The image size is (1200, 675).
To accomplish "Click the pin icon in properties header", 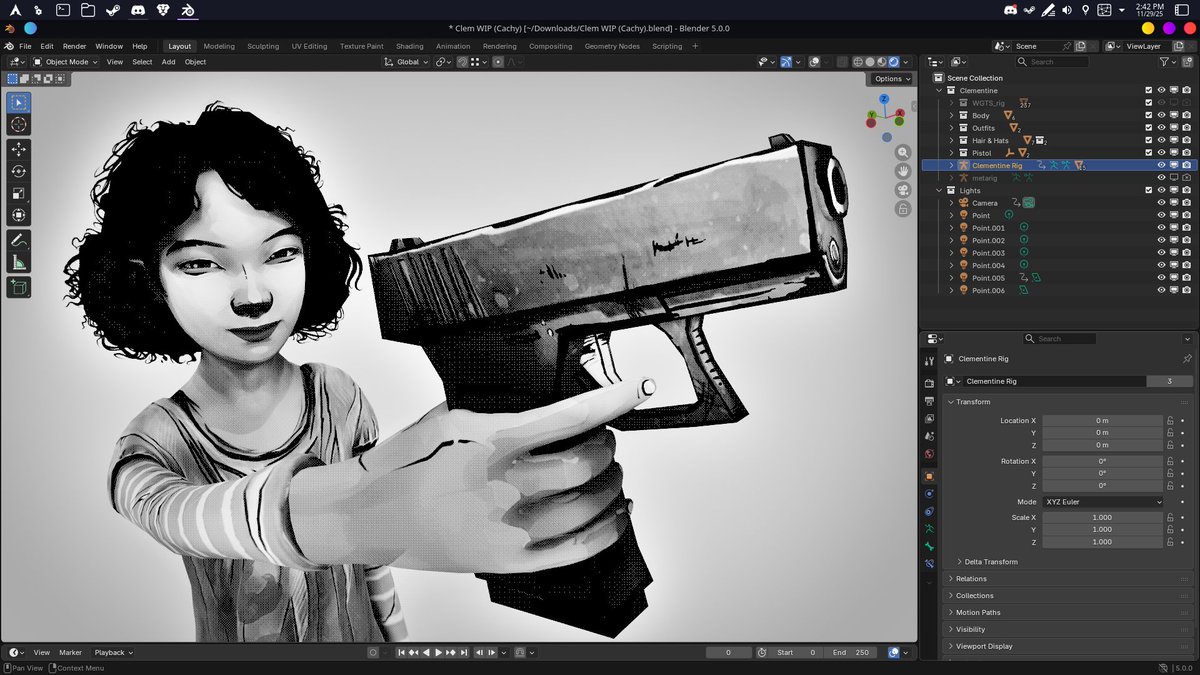I will (1187, 358).
